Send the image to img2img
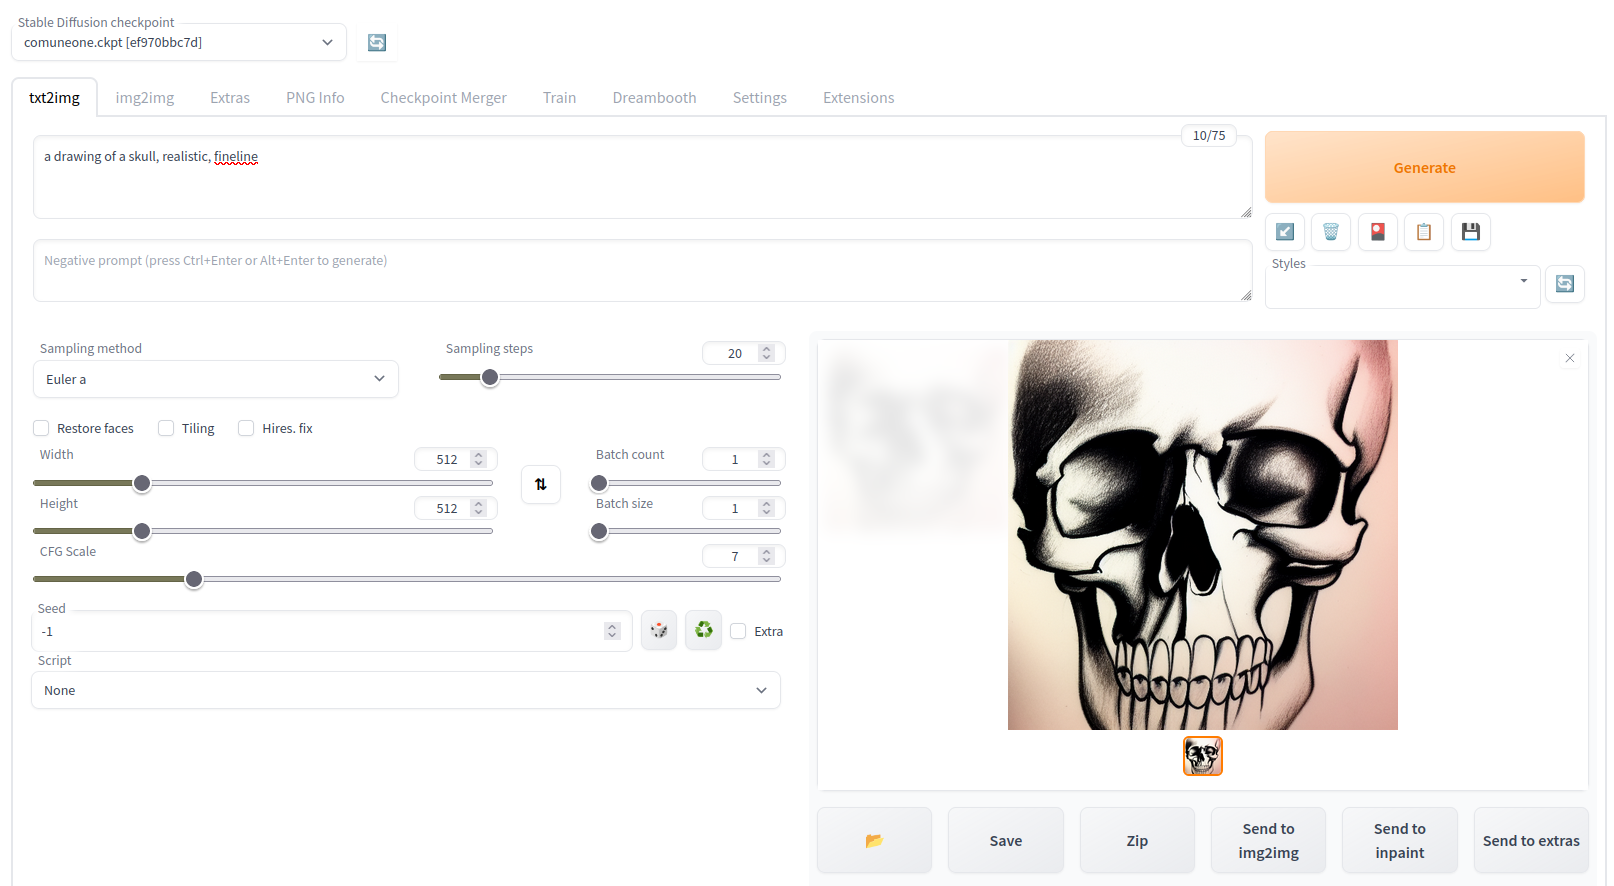This screenshot has height=886, width=1614. [1268, 840]
